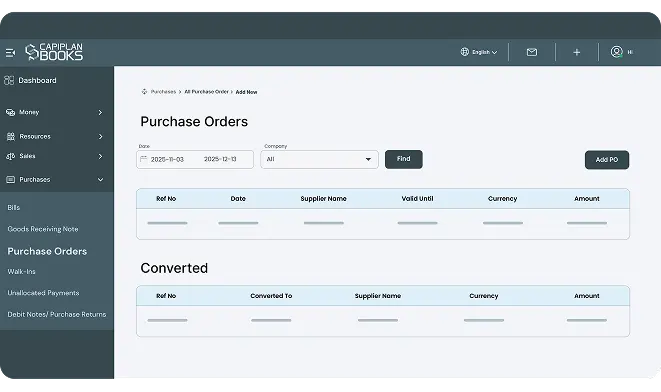The height and width of the screenshot is (392, 661).
Task: Click Amount header in Converted table
Action: click(x=586, y=296)
